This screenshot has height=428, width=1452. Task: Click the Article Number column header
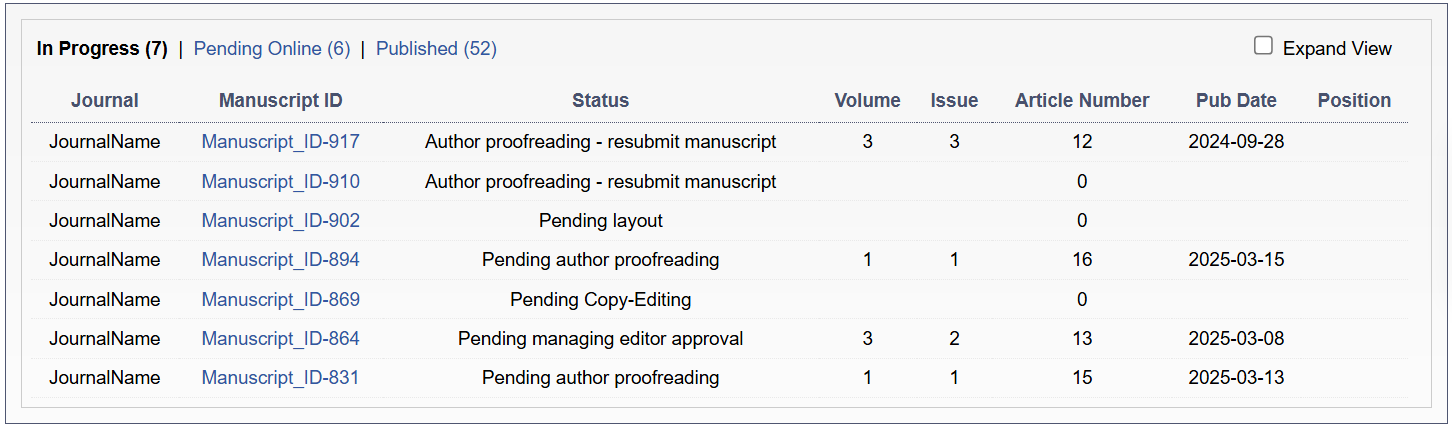pyautogui.click(x=1082, y=100)
